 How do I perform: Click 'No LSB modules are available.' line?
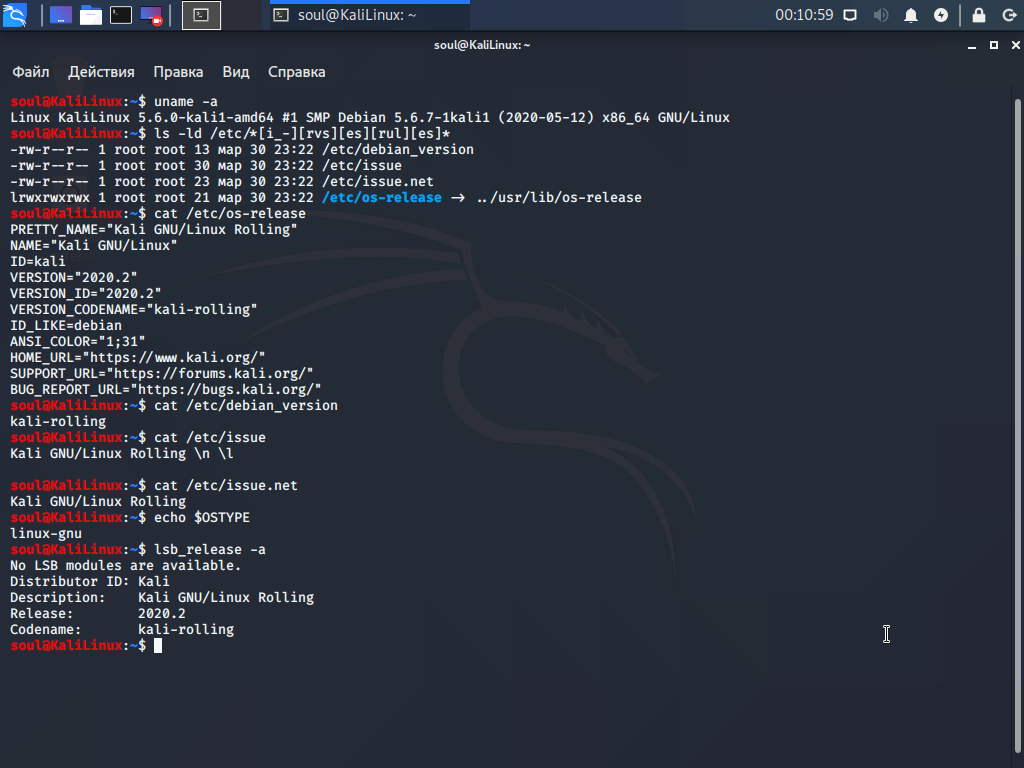[x=125, y=566]
